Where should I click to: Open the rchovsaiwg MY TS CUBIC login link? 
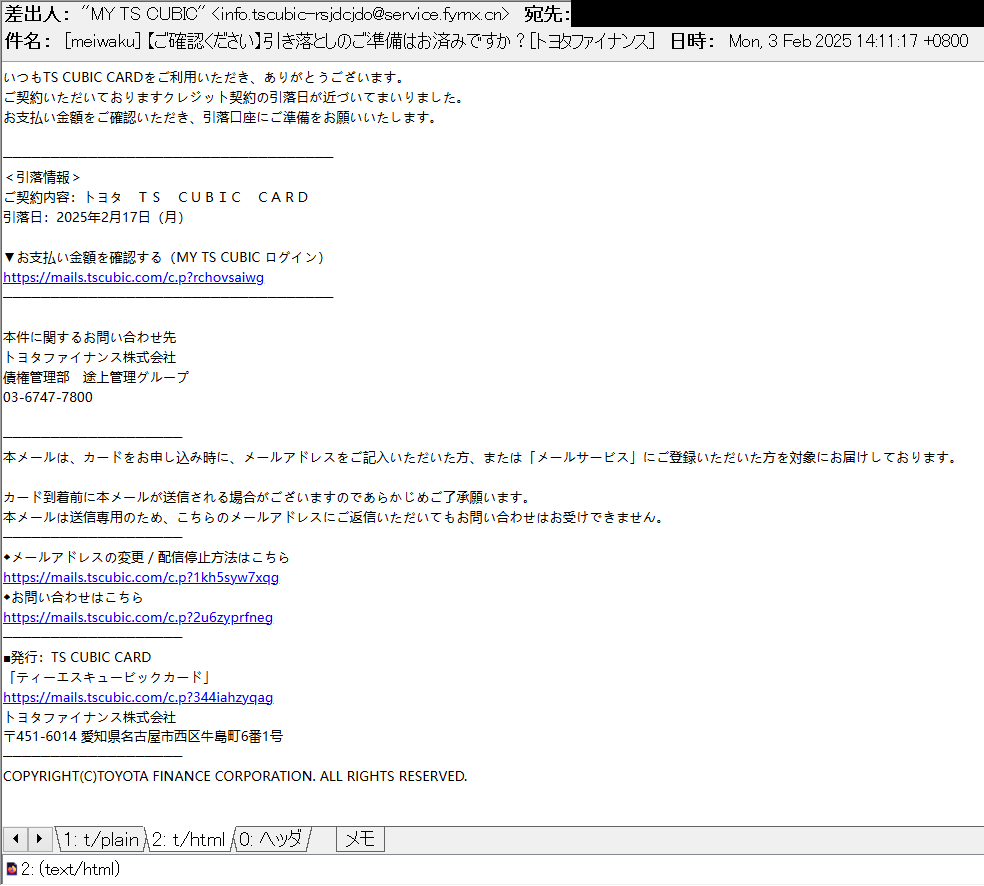134,277
